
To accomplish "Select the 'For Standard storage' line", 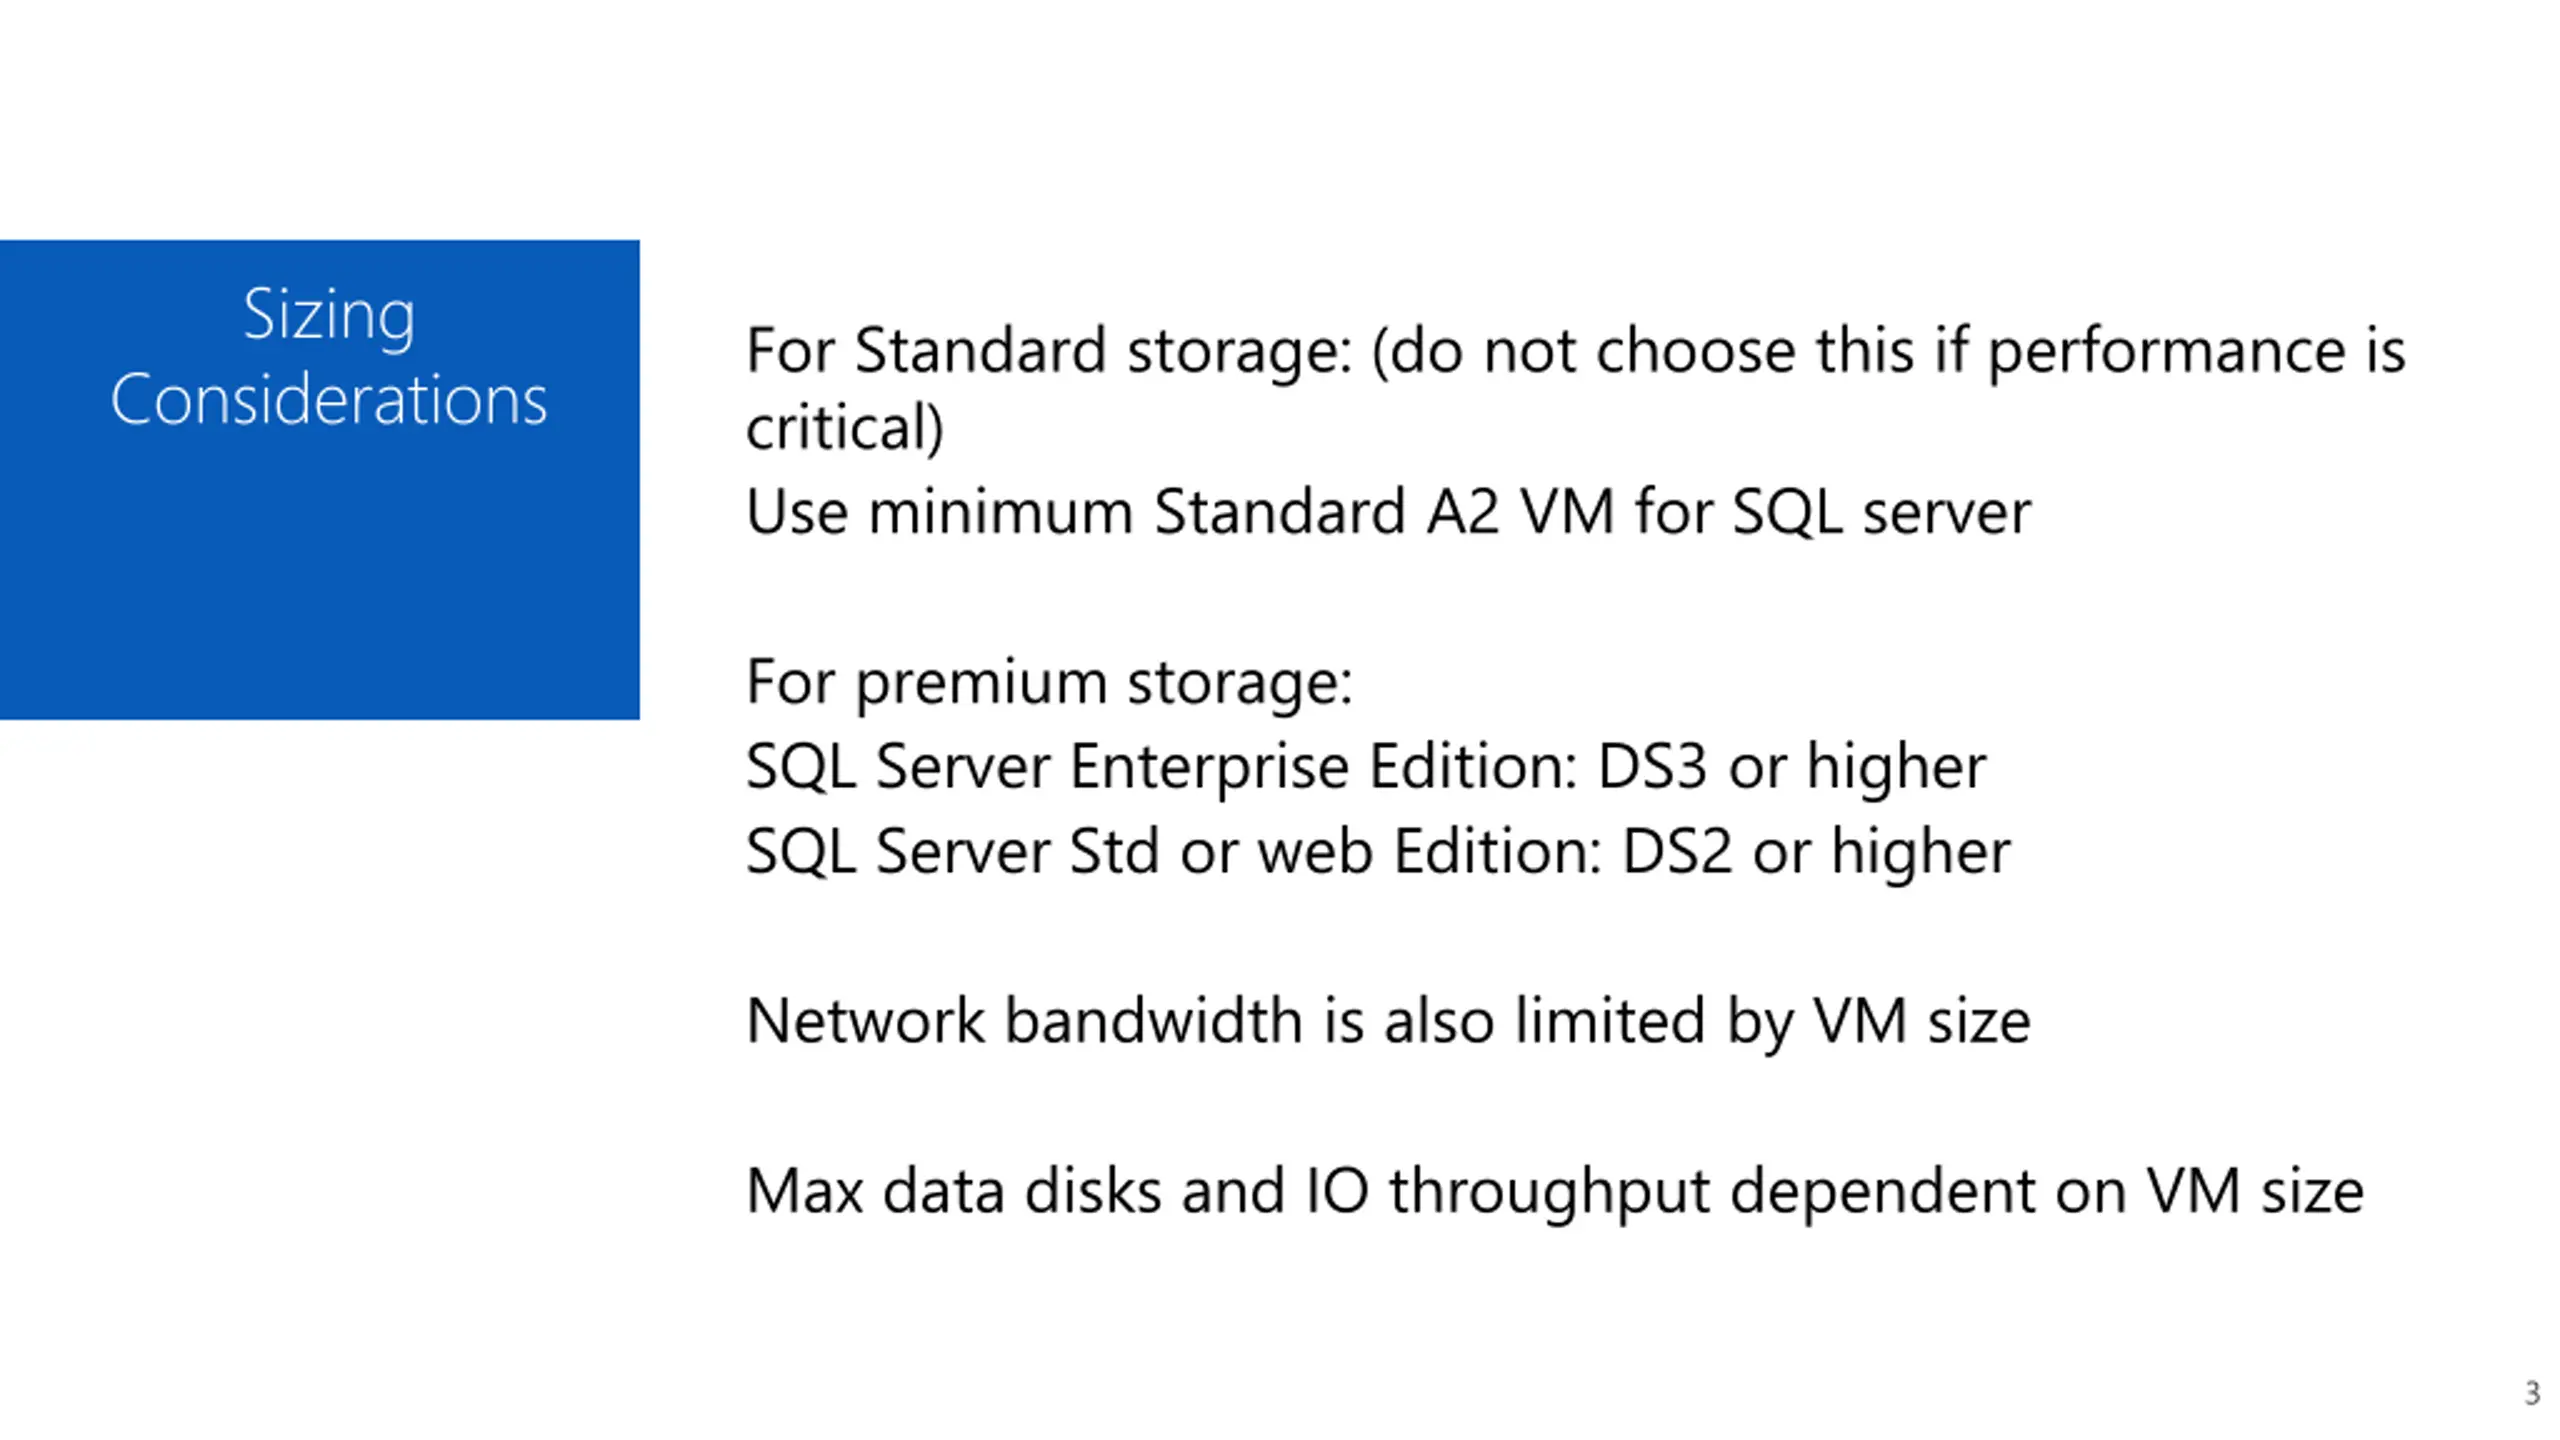I will click(x=1575, y=351).
